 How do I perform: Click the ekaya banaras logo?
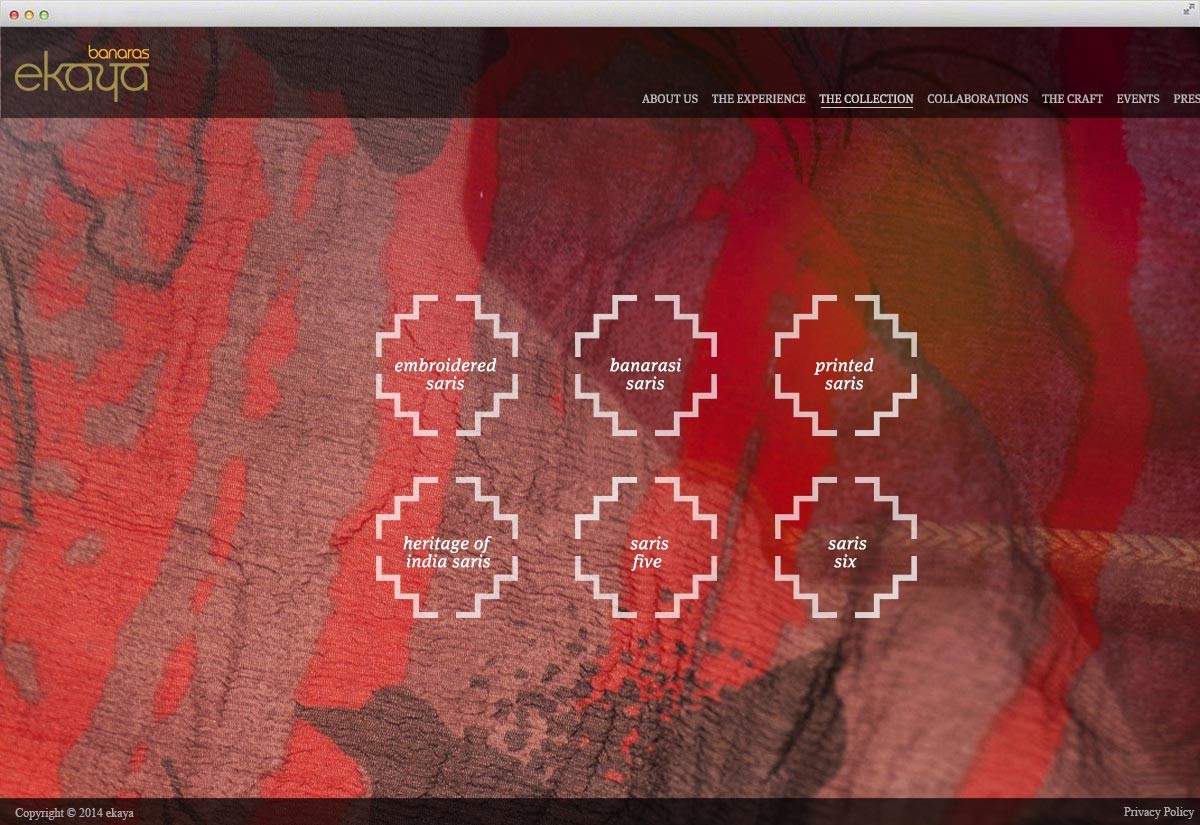click(82, 72)
